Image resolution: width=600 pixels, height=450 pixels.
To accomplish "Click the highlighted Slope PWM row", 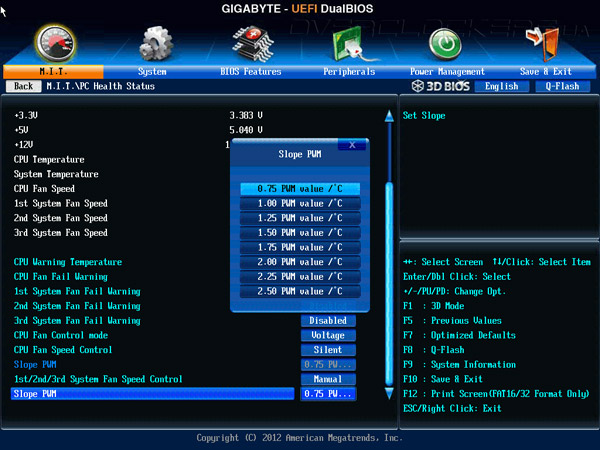I will click(153, 394).
